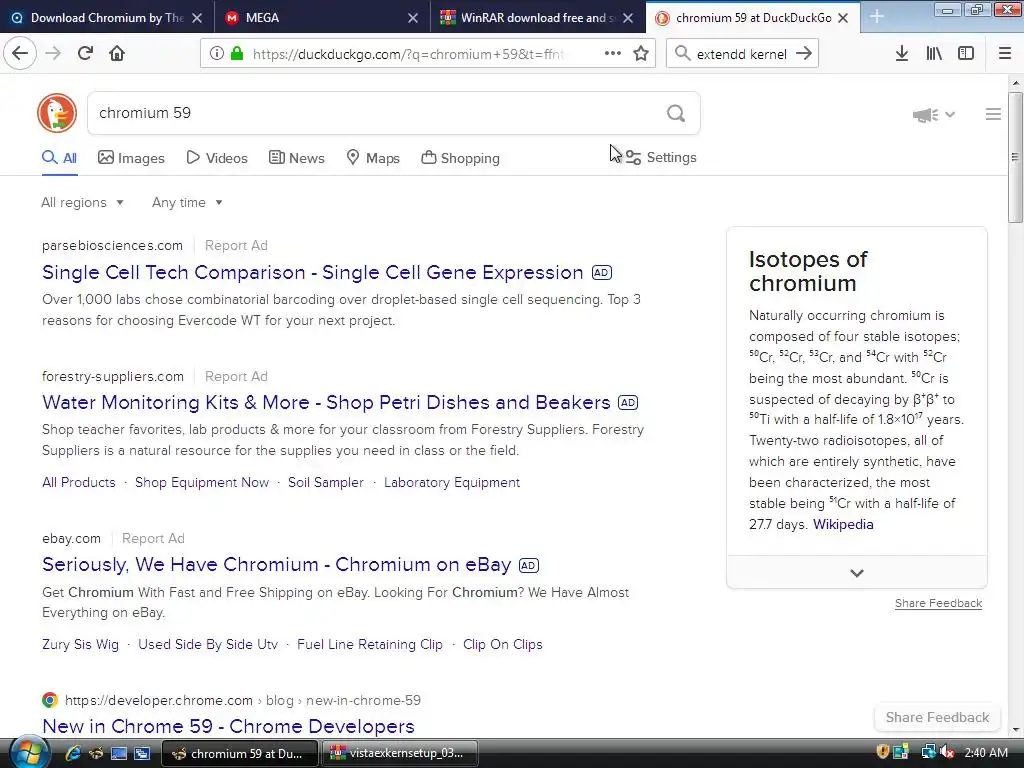Bookmark this page with the star
Screen dimensions: 1024x768
641,53
